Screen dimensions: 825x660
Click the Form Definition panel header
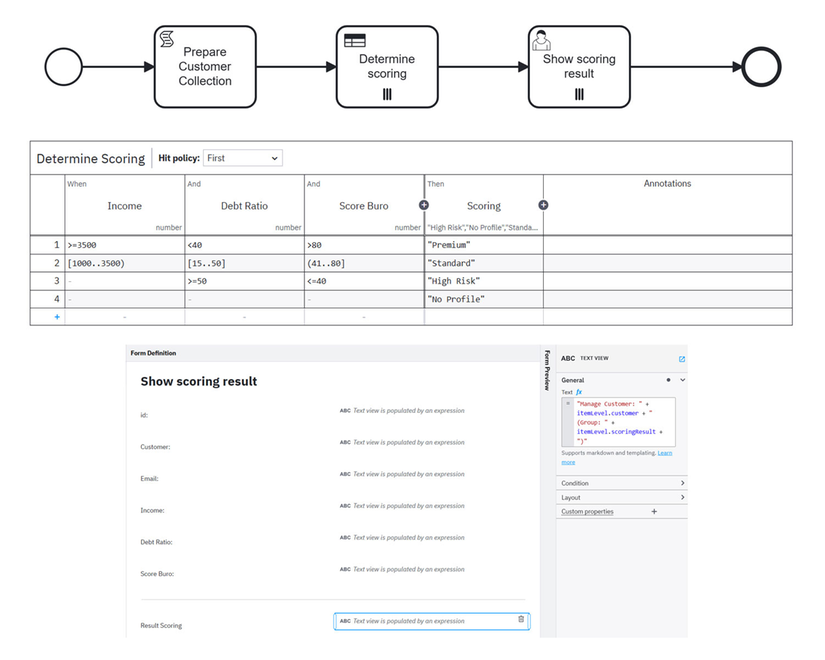coord(333,353)
